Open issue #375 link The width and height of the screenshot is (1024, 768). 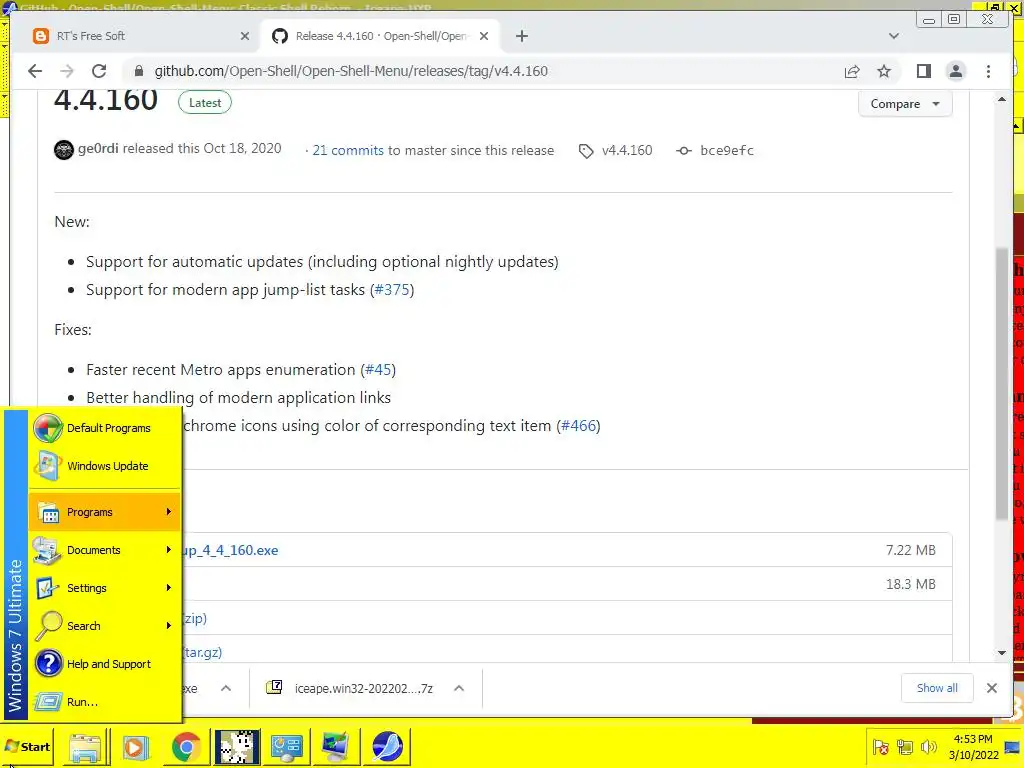(x=392, y=289)
